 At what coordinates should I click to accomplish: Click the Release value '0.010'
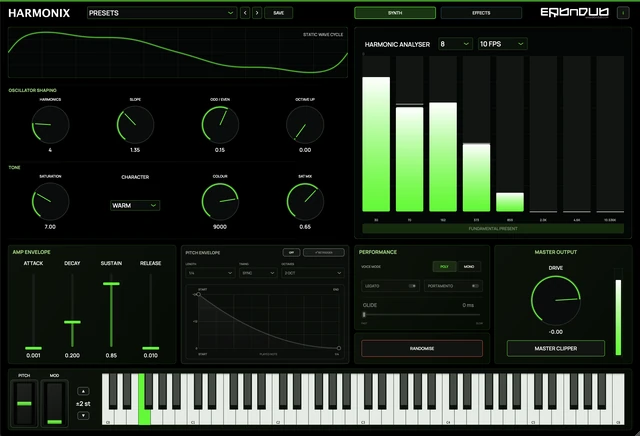[151, 355]
